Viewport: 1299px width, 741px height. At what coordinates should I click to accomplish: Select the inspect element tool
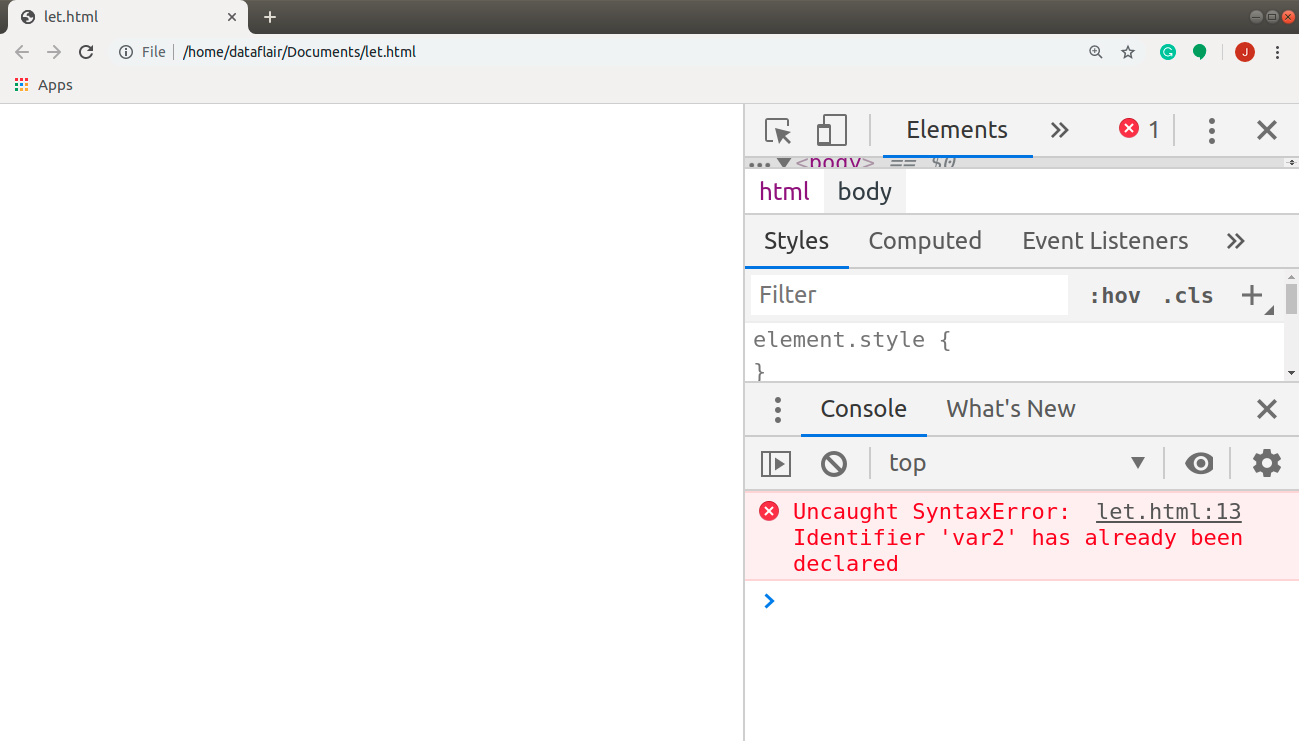(x=778, y=130)
